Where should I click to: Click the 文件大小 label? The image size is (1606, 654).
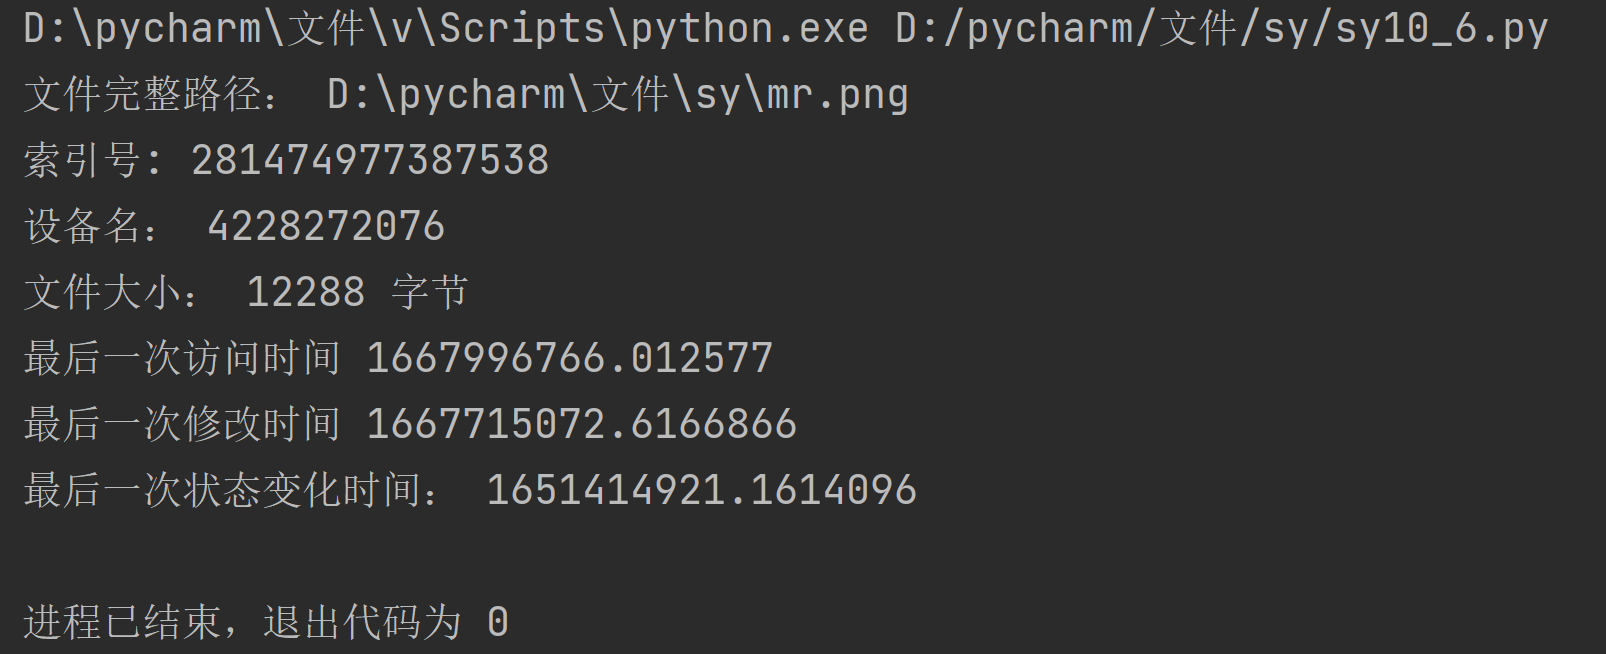pyautogui.click(x=112, y=293)
